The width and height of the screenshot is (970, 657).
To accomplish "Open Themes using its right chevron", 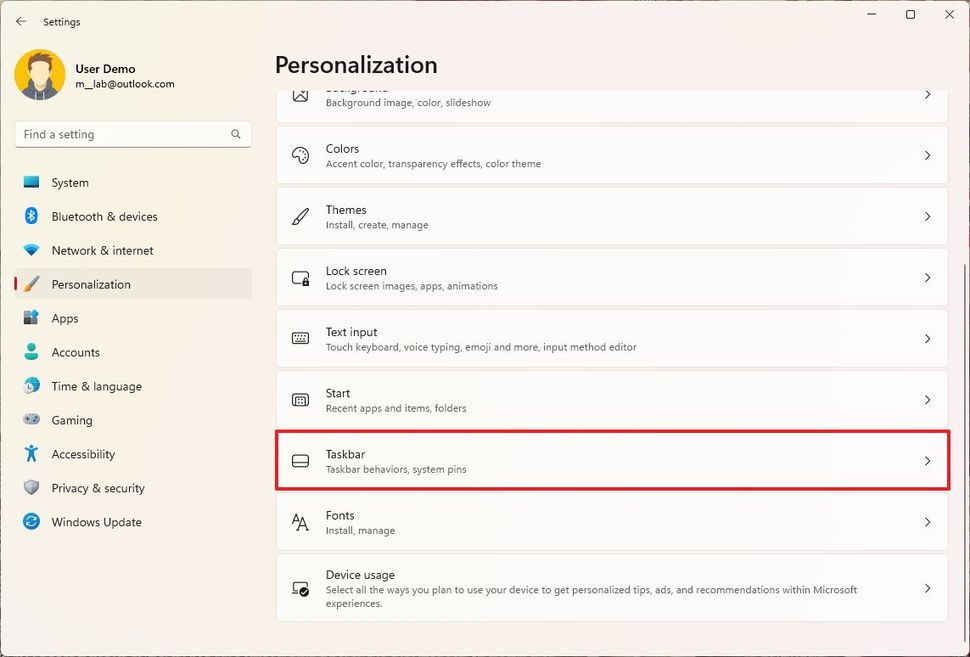I will pyautogui.click(x=927, y=217).
